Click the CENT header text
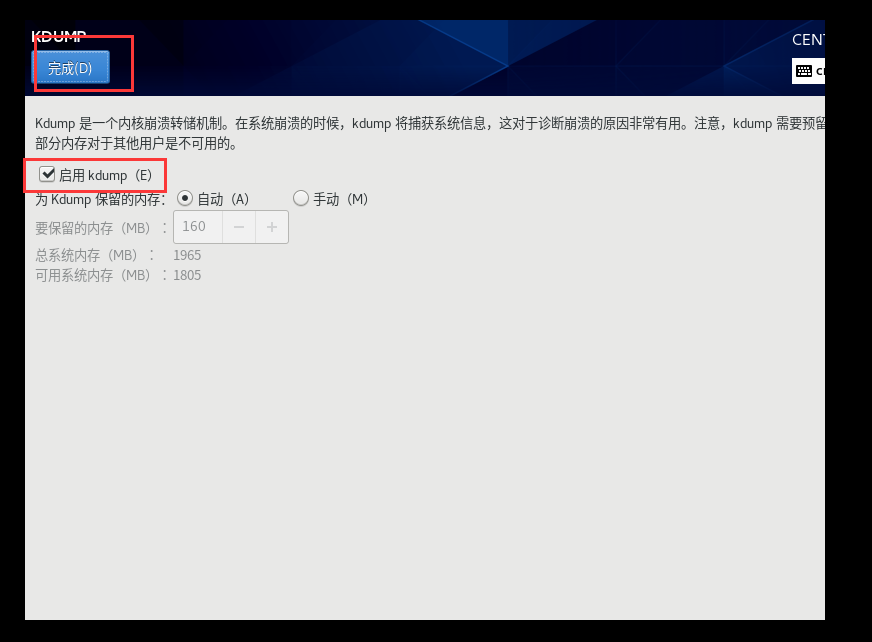This screenshot has height=642, width=872. [x=809, y=40]
